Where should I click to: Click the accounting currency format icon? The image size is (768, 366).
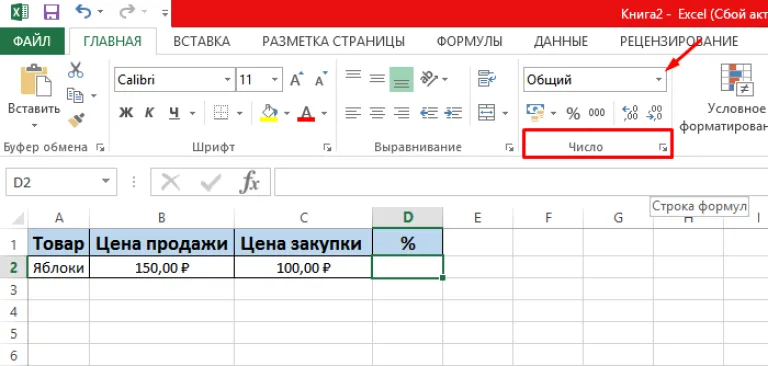[x=536, y=113]
